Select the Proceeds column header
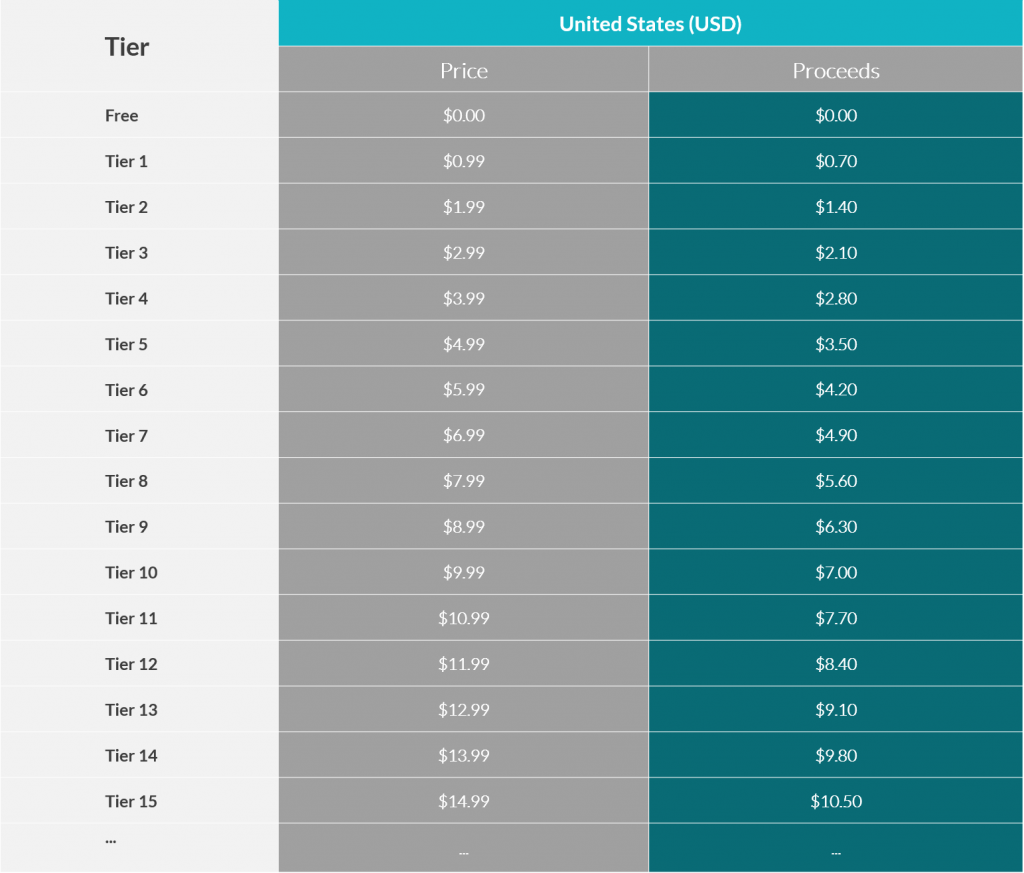The width and height of the screenshot is (1024, 873). click(836, 70)
